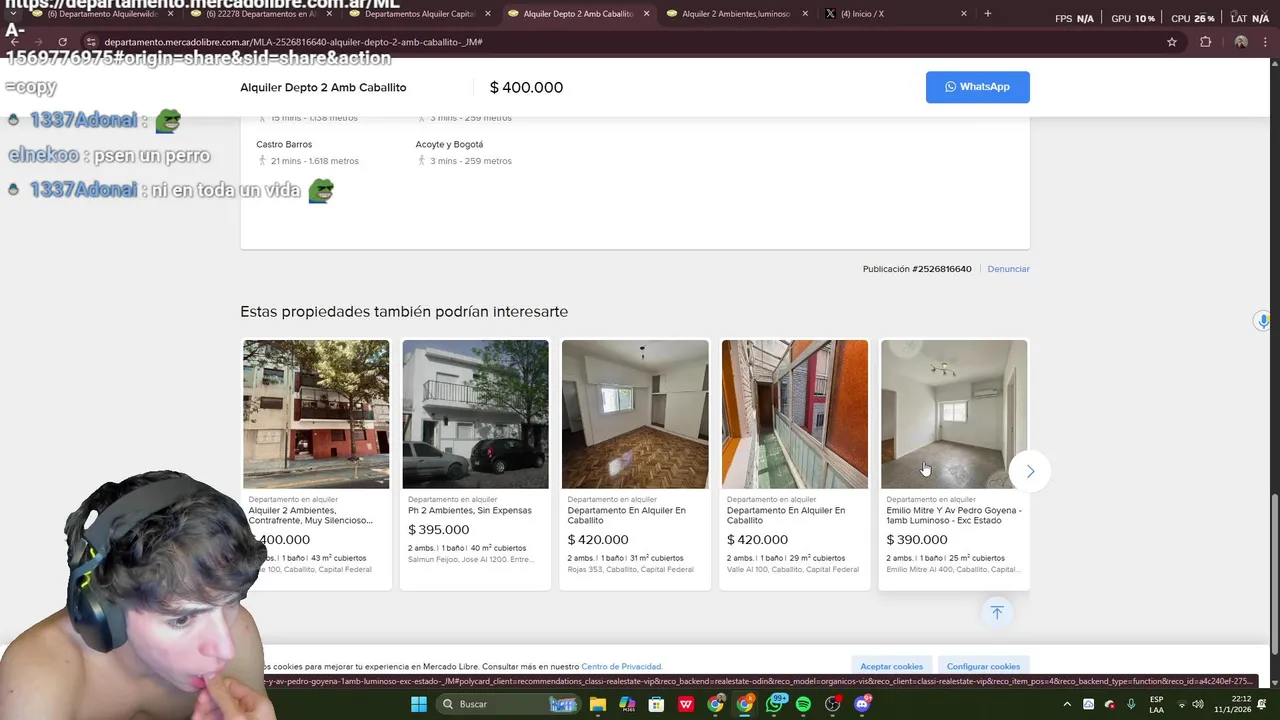Click the back-to-top arrow button
The width and height of the screenshot is (1280, 720).
coord(996,612)
